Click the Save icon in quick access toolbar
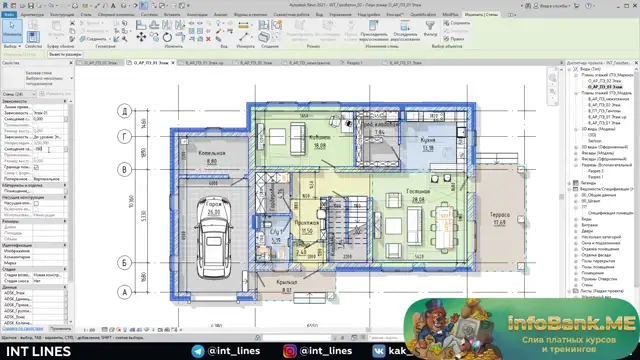 (31, 6)
